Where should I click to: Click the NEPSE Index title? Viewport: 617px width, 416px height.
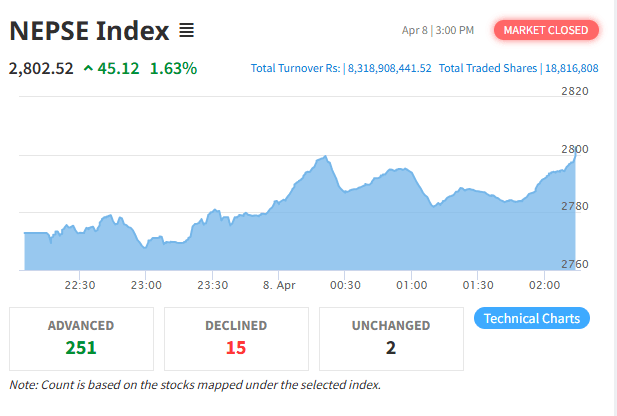(89, 31)
